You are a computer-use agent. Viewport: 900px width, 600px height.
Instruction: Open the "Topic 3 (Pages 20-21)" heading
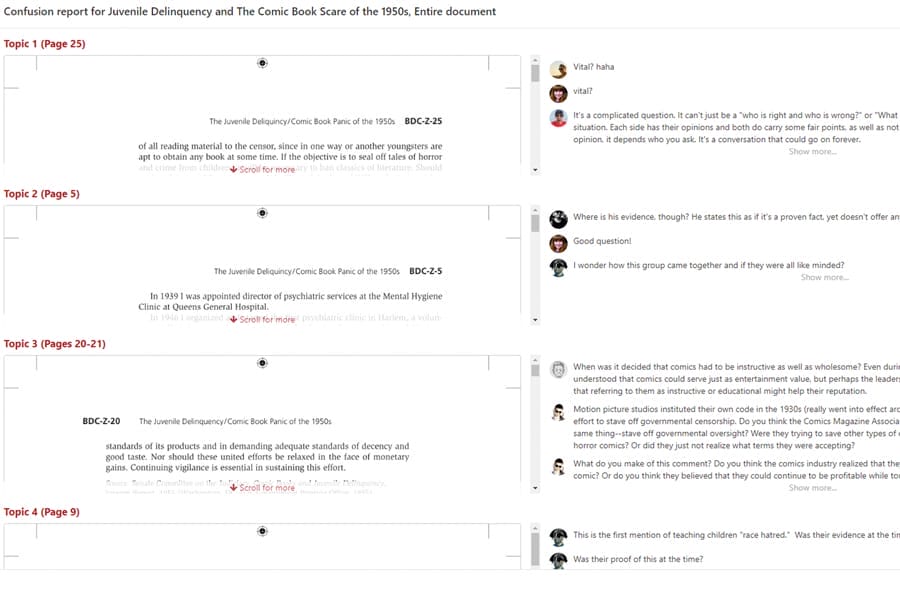click(x=54, y=344)
